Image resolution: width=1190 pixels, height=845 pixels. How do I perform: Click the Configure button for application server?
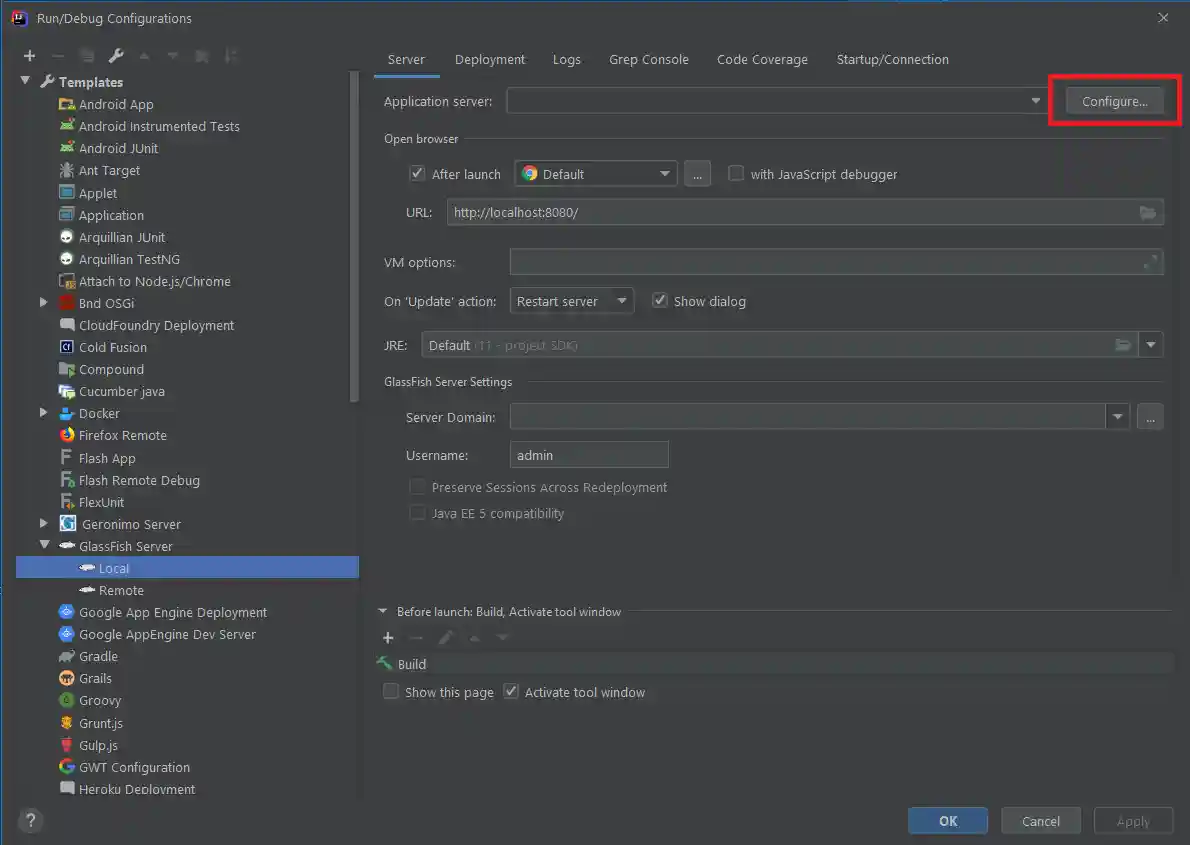[x=1114, y=100]
